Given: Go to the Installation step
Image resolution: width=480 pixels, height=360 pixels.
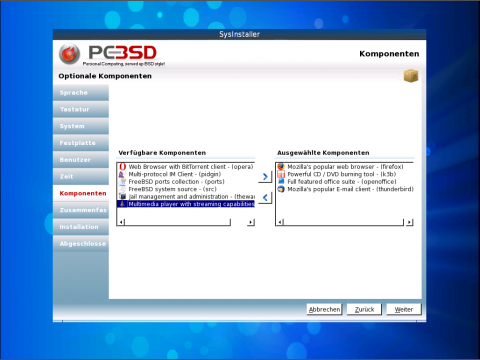Looking at the screenshot, I should 81,227.
